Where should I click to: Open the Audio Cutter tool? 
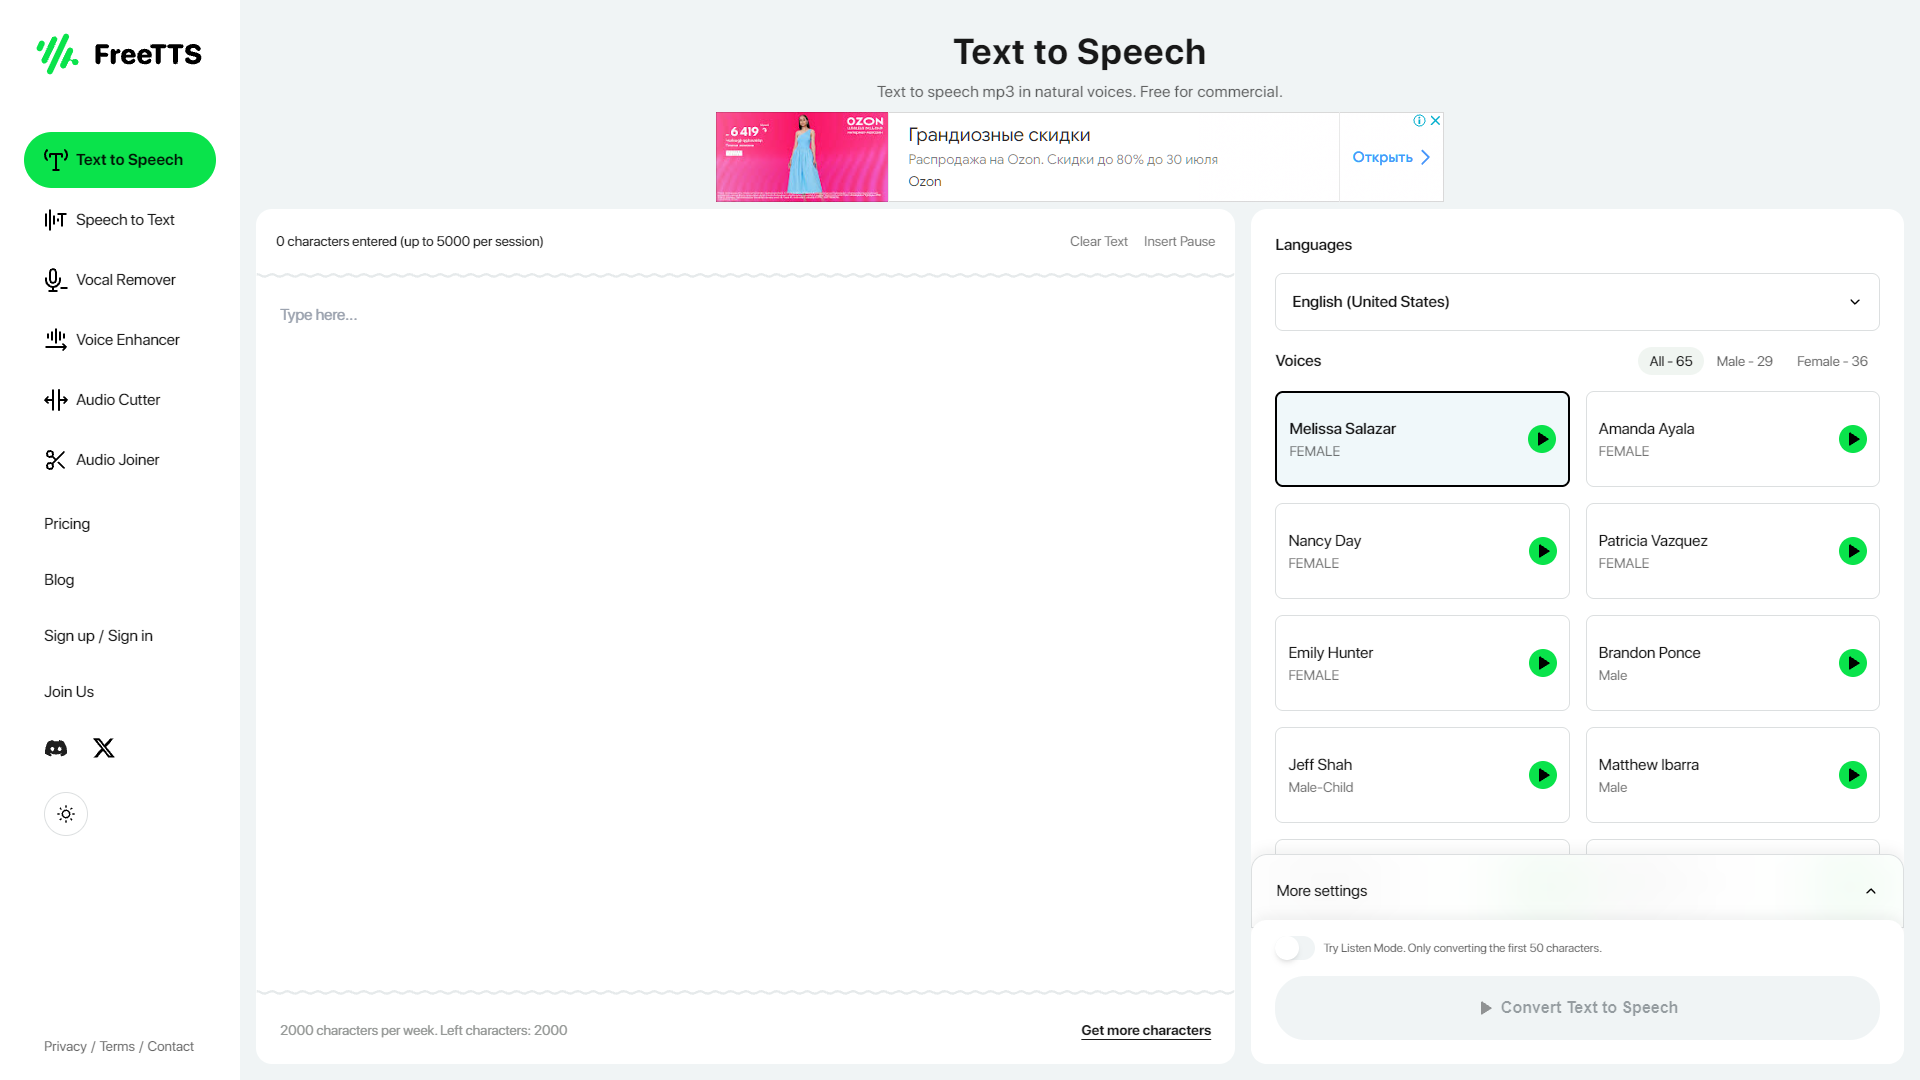pos(117,399)
